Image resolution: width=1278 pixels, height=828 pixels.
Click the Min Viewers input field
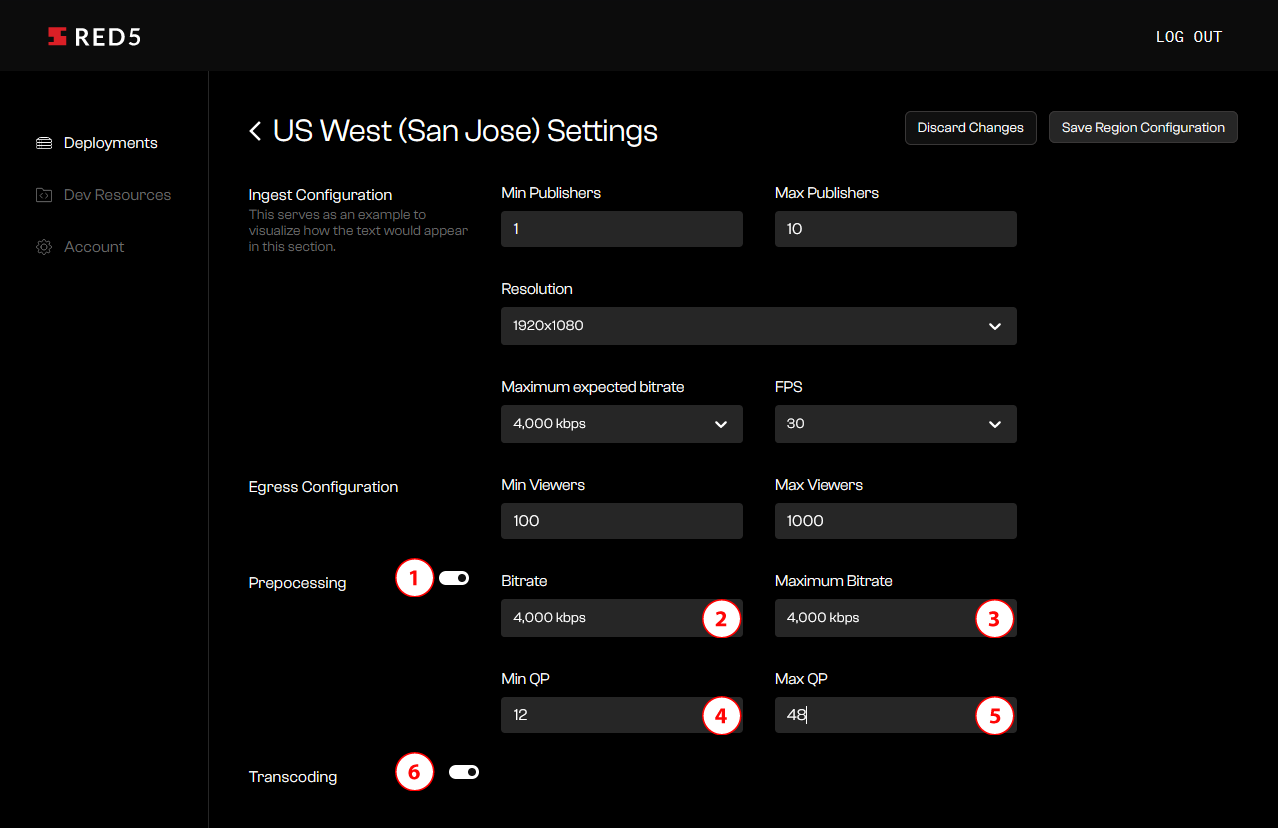pyautogui.click(x=622, y=521)
